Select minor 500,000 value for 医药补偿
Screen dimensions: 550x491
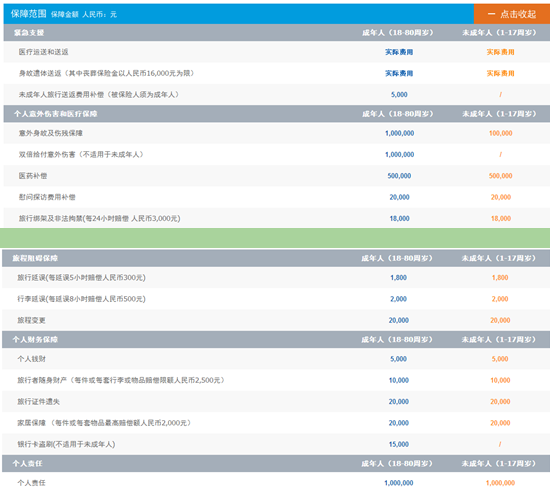(501, 176)
